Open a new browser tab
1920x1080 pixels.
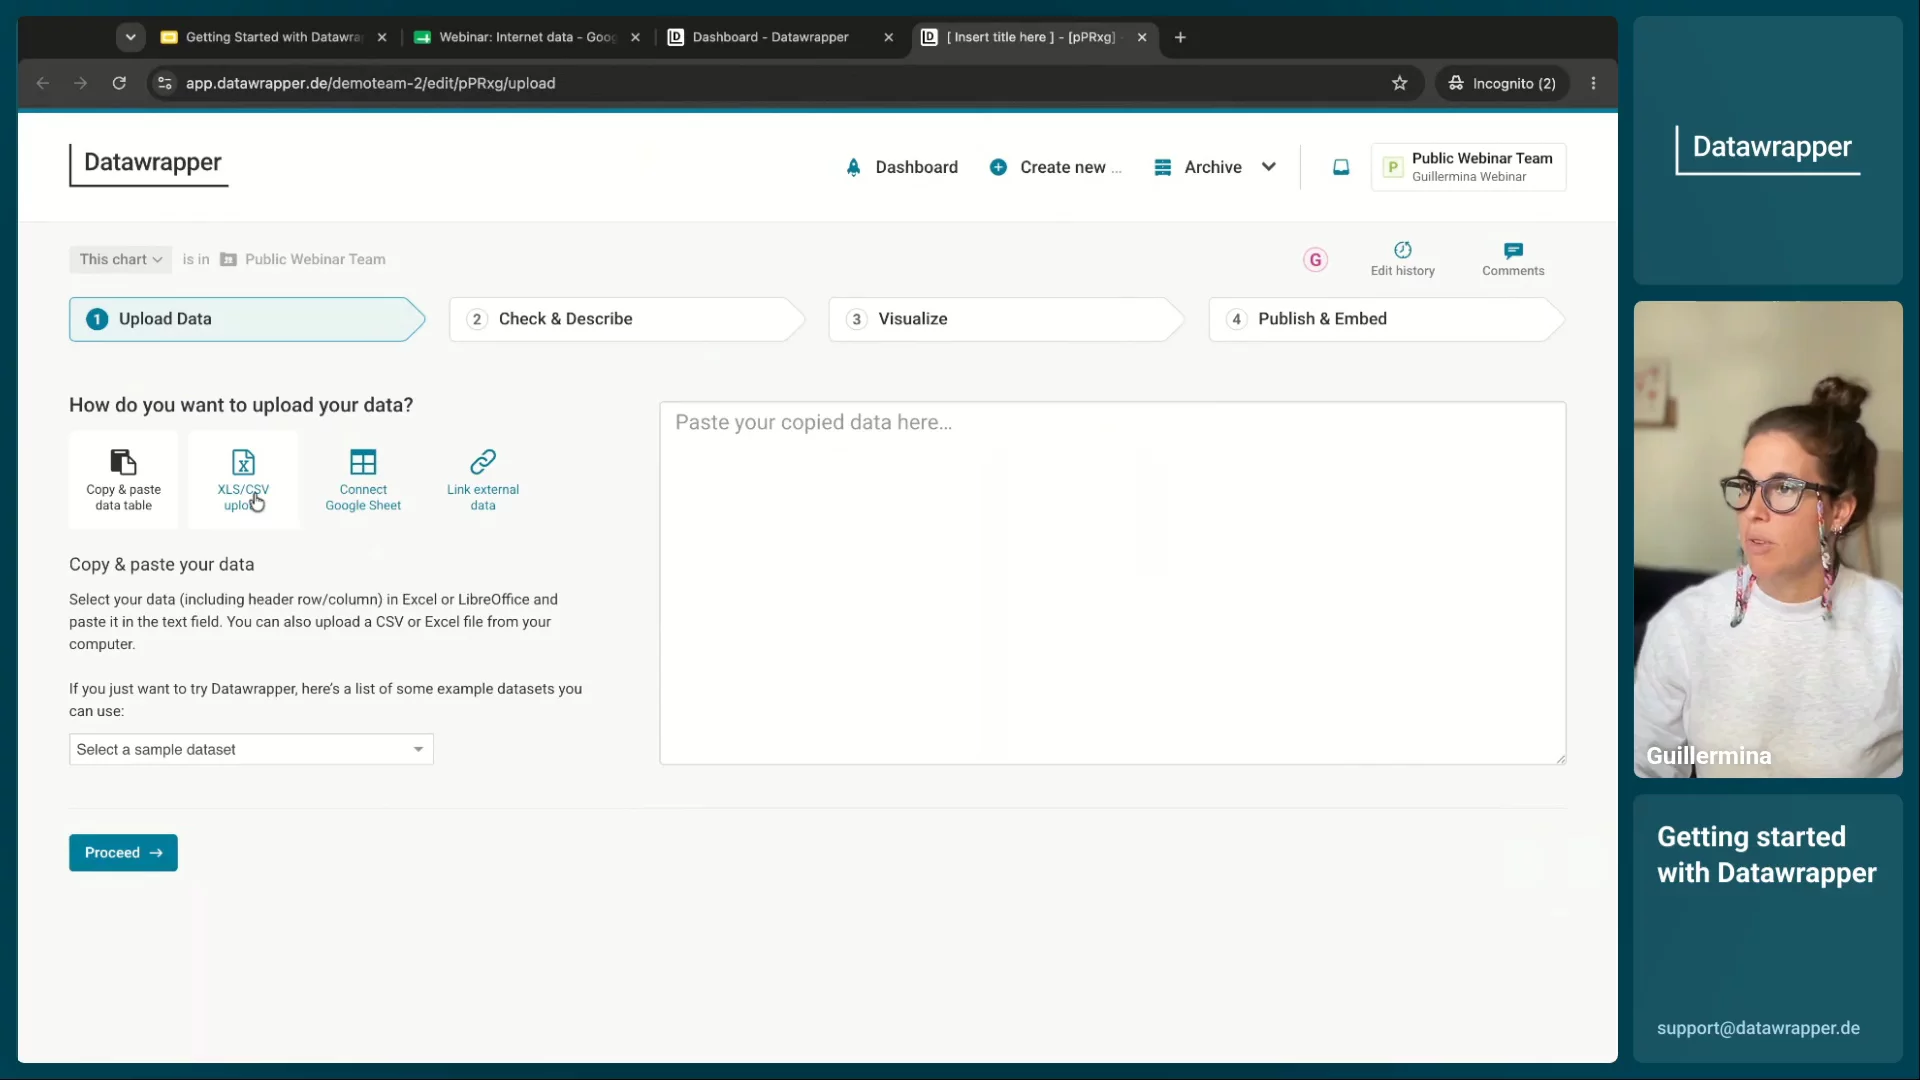tap(1180, 37)
